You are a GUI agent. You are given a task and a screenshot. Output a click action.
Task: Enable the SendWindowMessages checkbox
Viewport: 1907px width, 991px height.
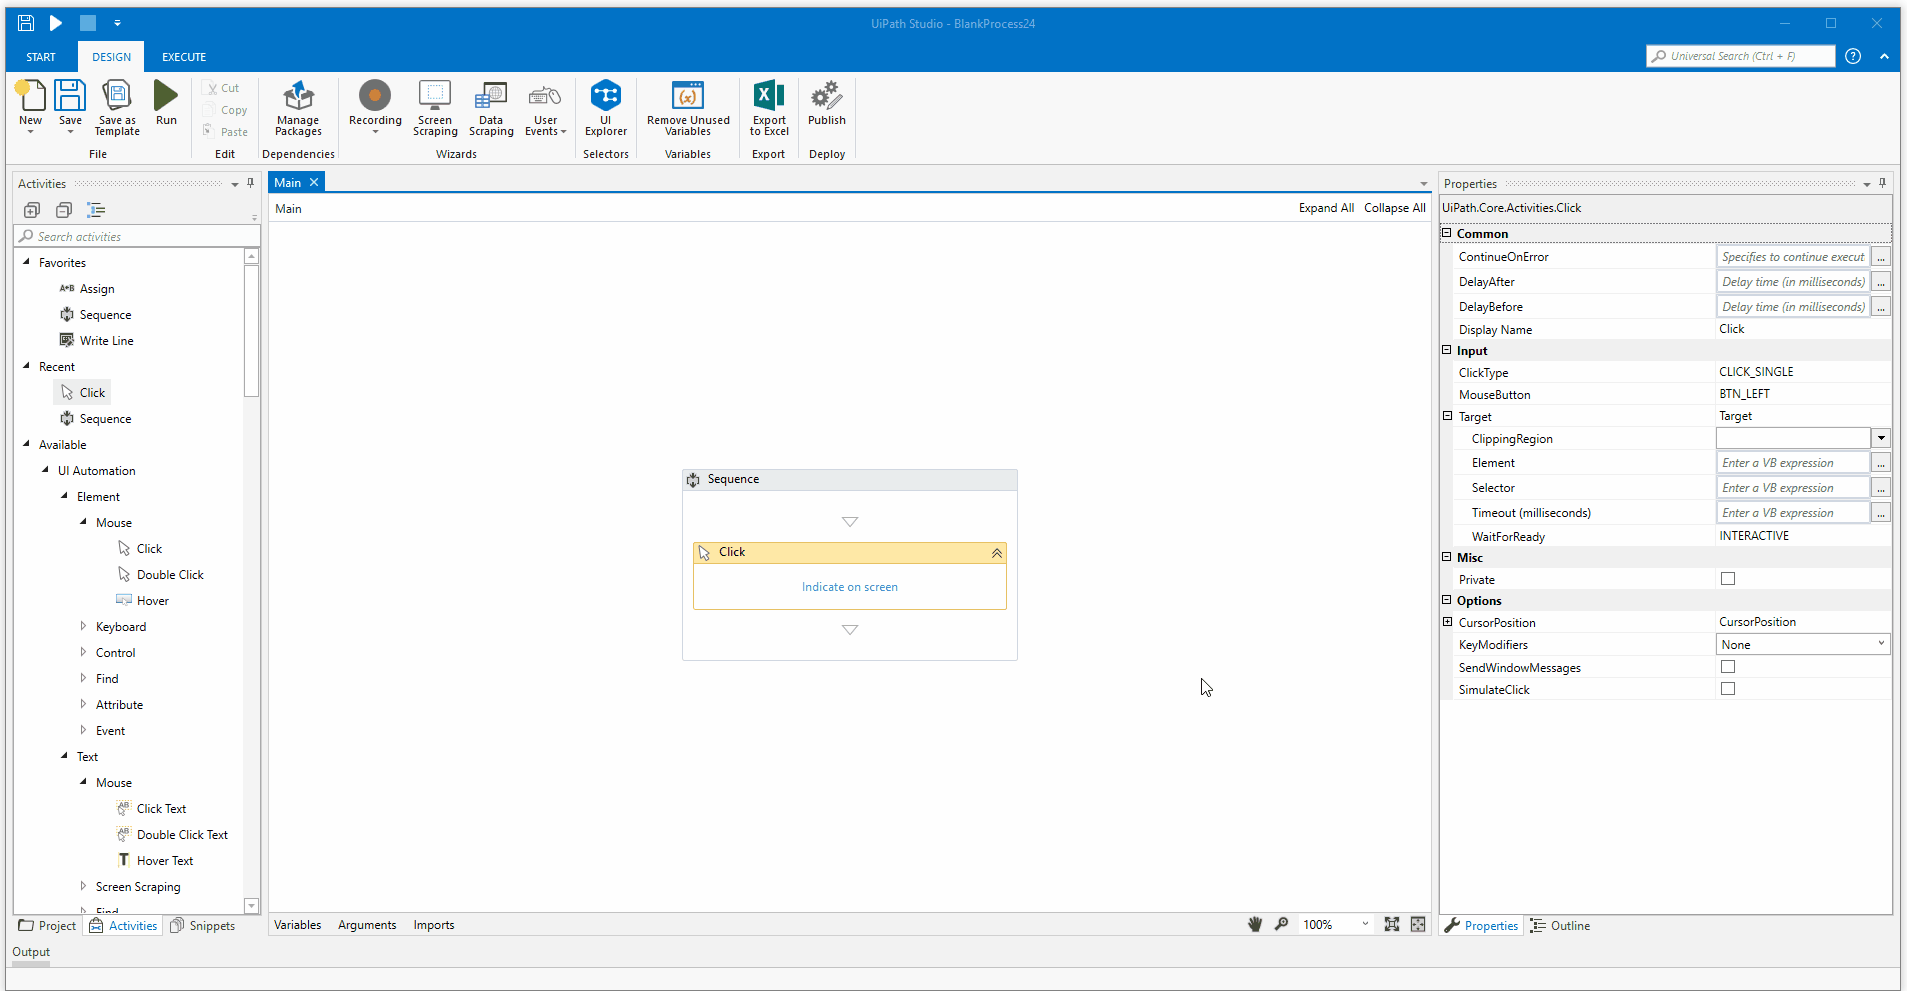click(x=1728, y=667)
